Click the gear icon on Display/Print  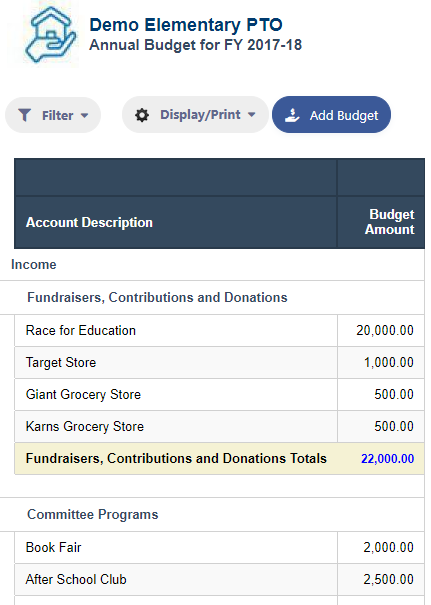(x=142, y=115)
